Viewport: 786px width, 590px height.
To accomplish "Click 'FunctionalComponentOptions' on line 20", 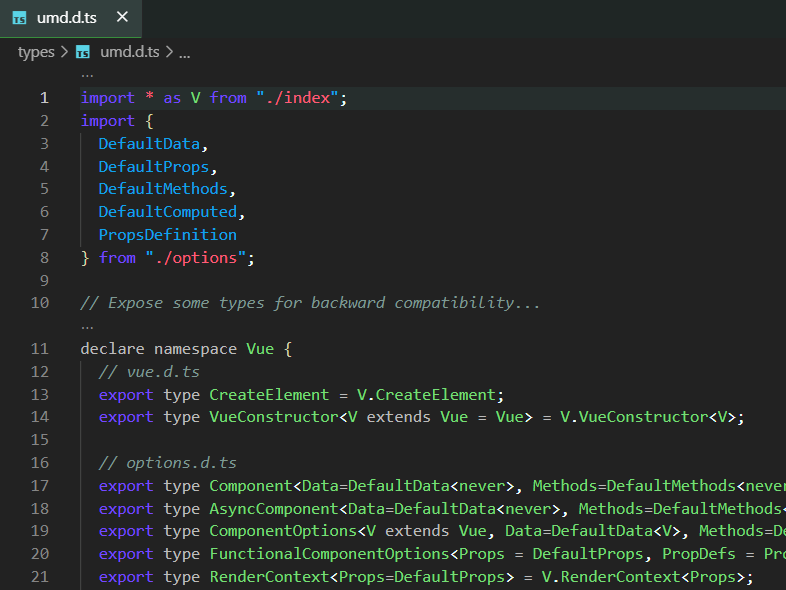I will pyautogui.click(x=329, y=554).
